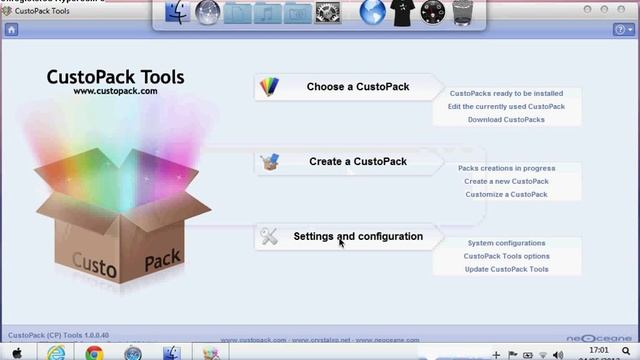Click the CustoPack Tools taskbar icon
Viewport: 640px width, 360px height.
click(211, 353)
